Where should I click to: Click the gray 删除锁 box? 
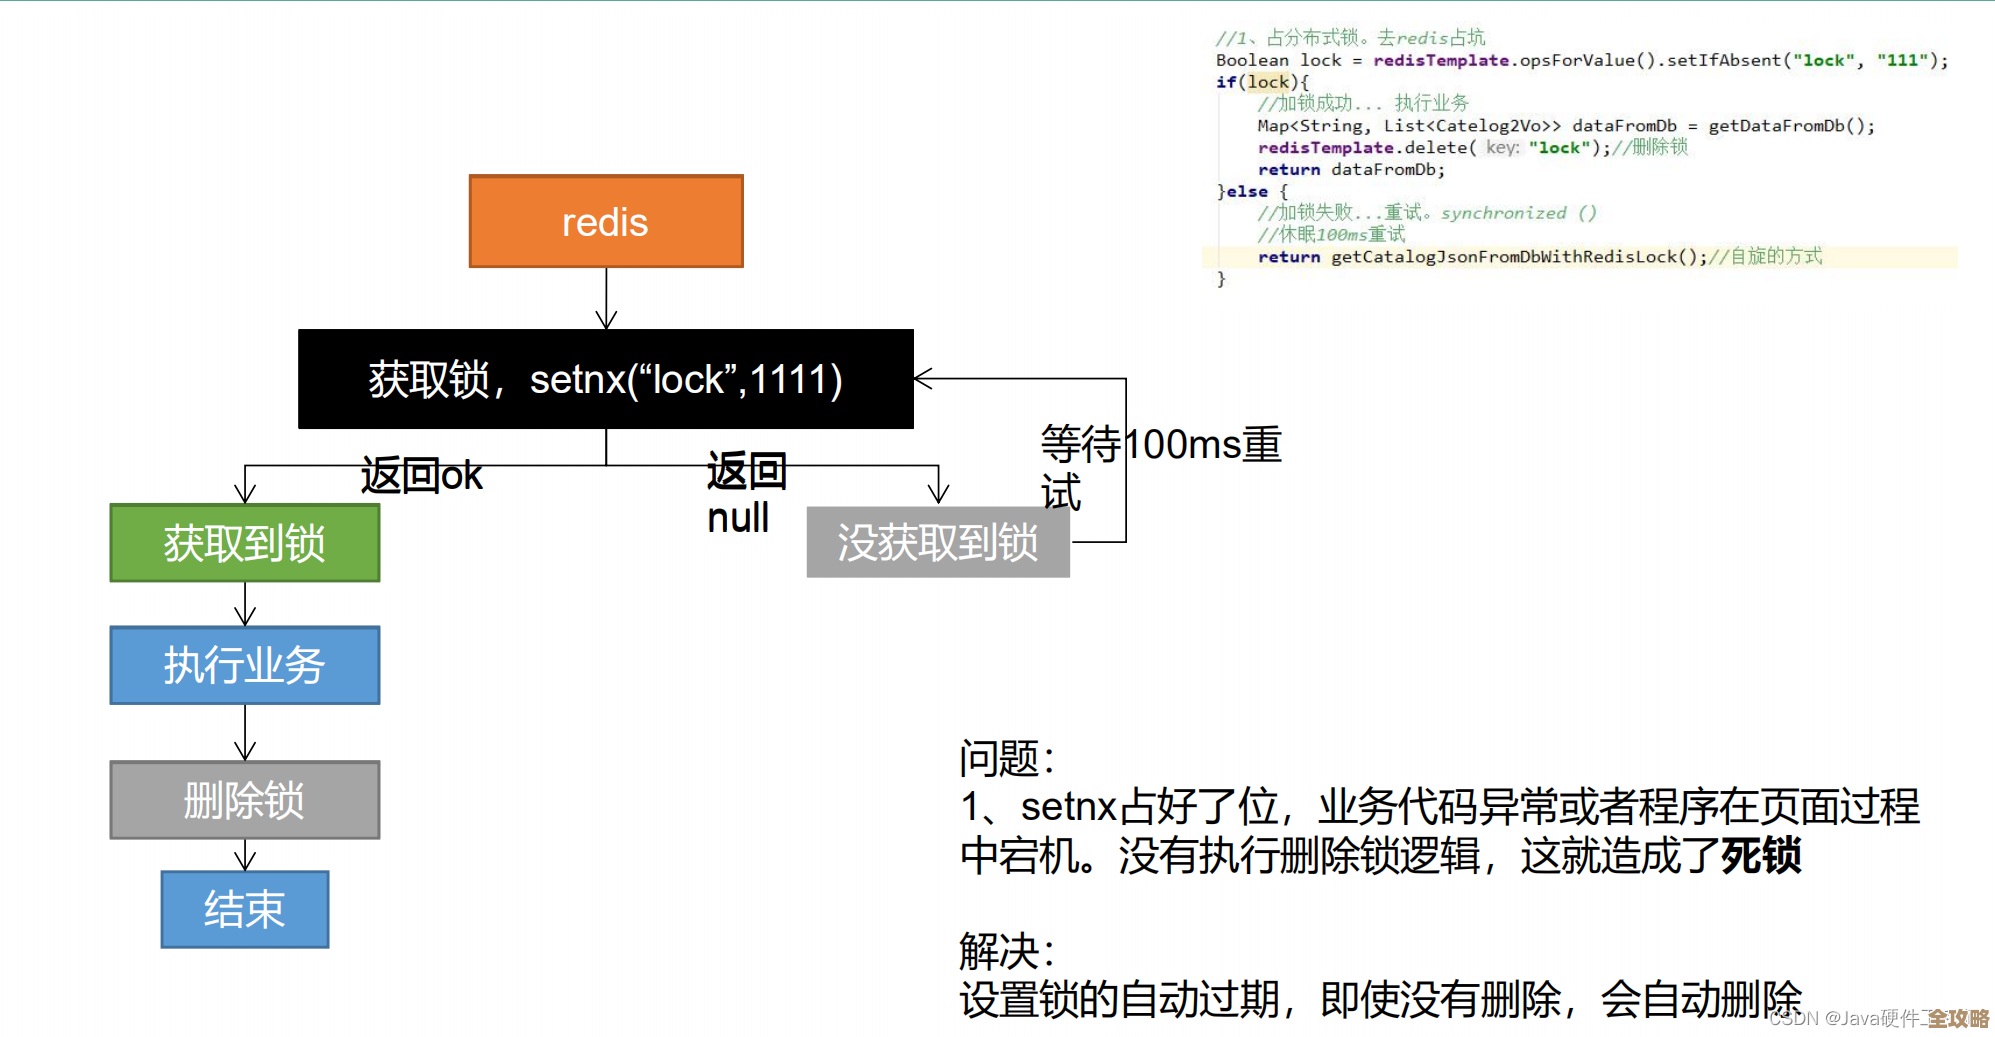point(245,800)
